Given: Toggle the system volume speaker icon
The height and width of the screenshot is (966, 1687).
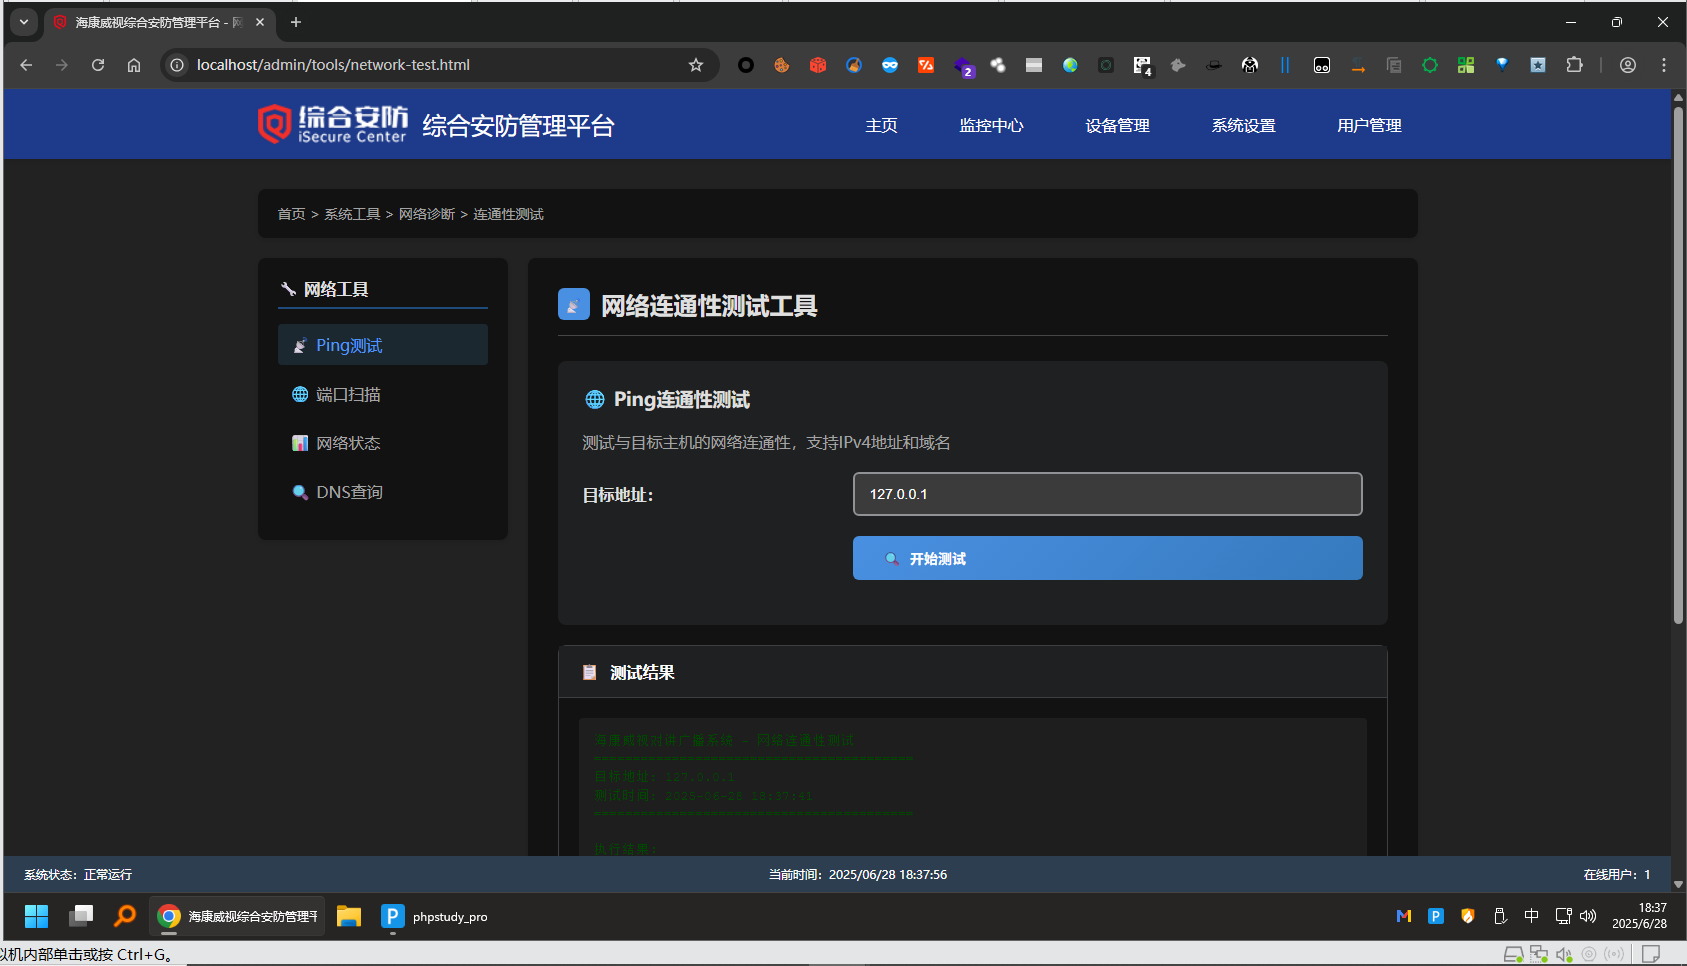Looking at the screenshot, I should click(1588, 916).
